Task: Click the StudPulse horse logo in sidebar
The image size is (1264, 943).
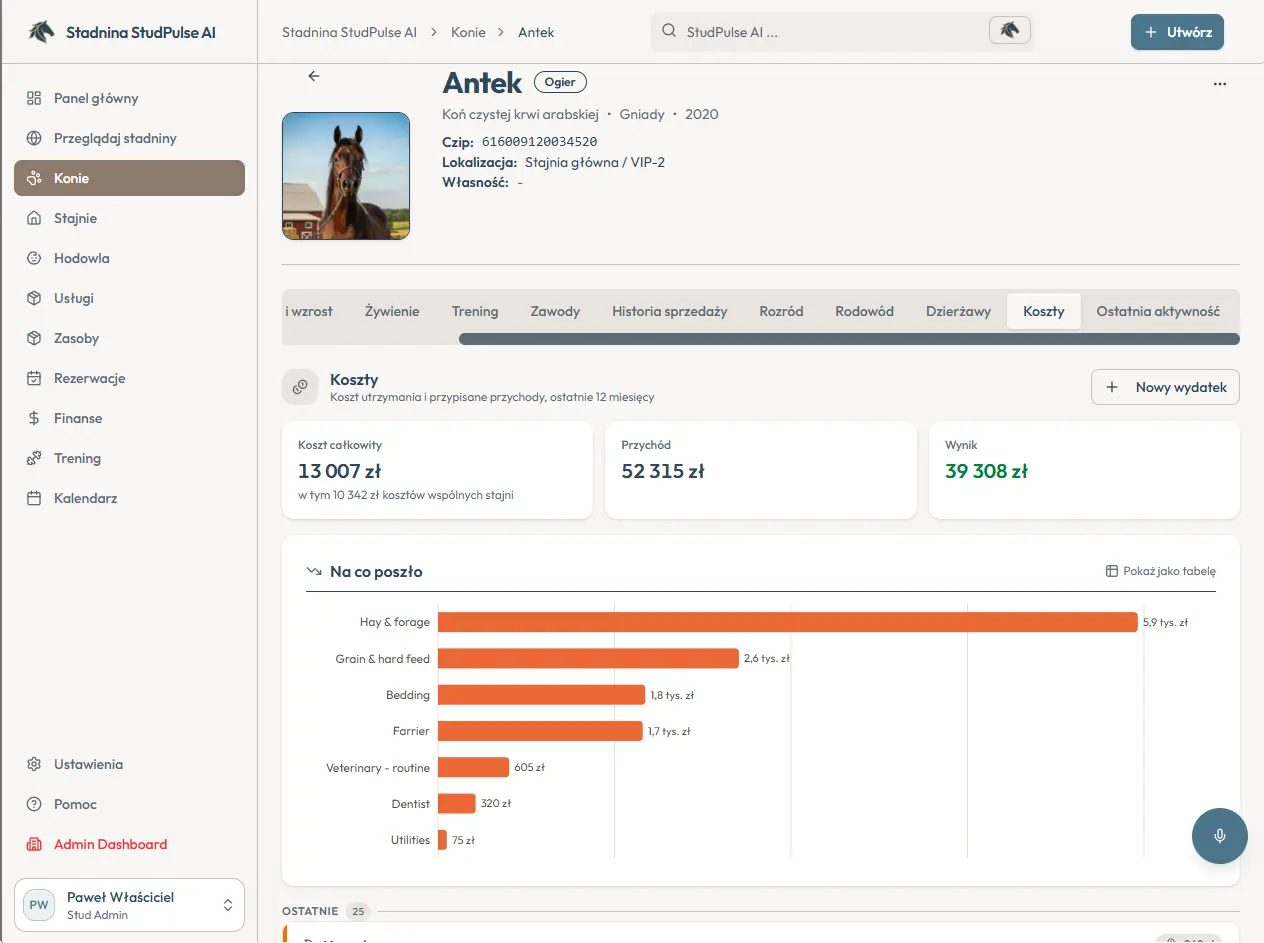Action: coord(41,32)
